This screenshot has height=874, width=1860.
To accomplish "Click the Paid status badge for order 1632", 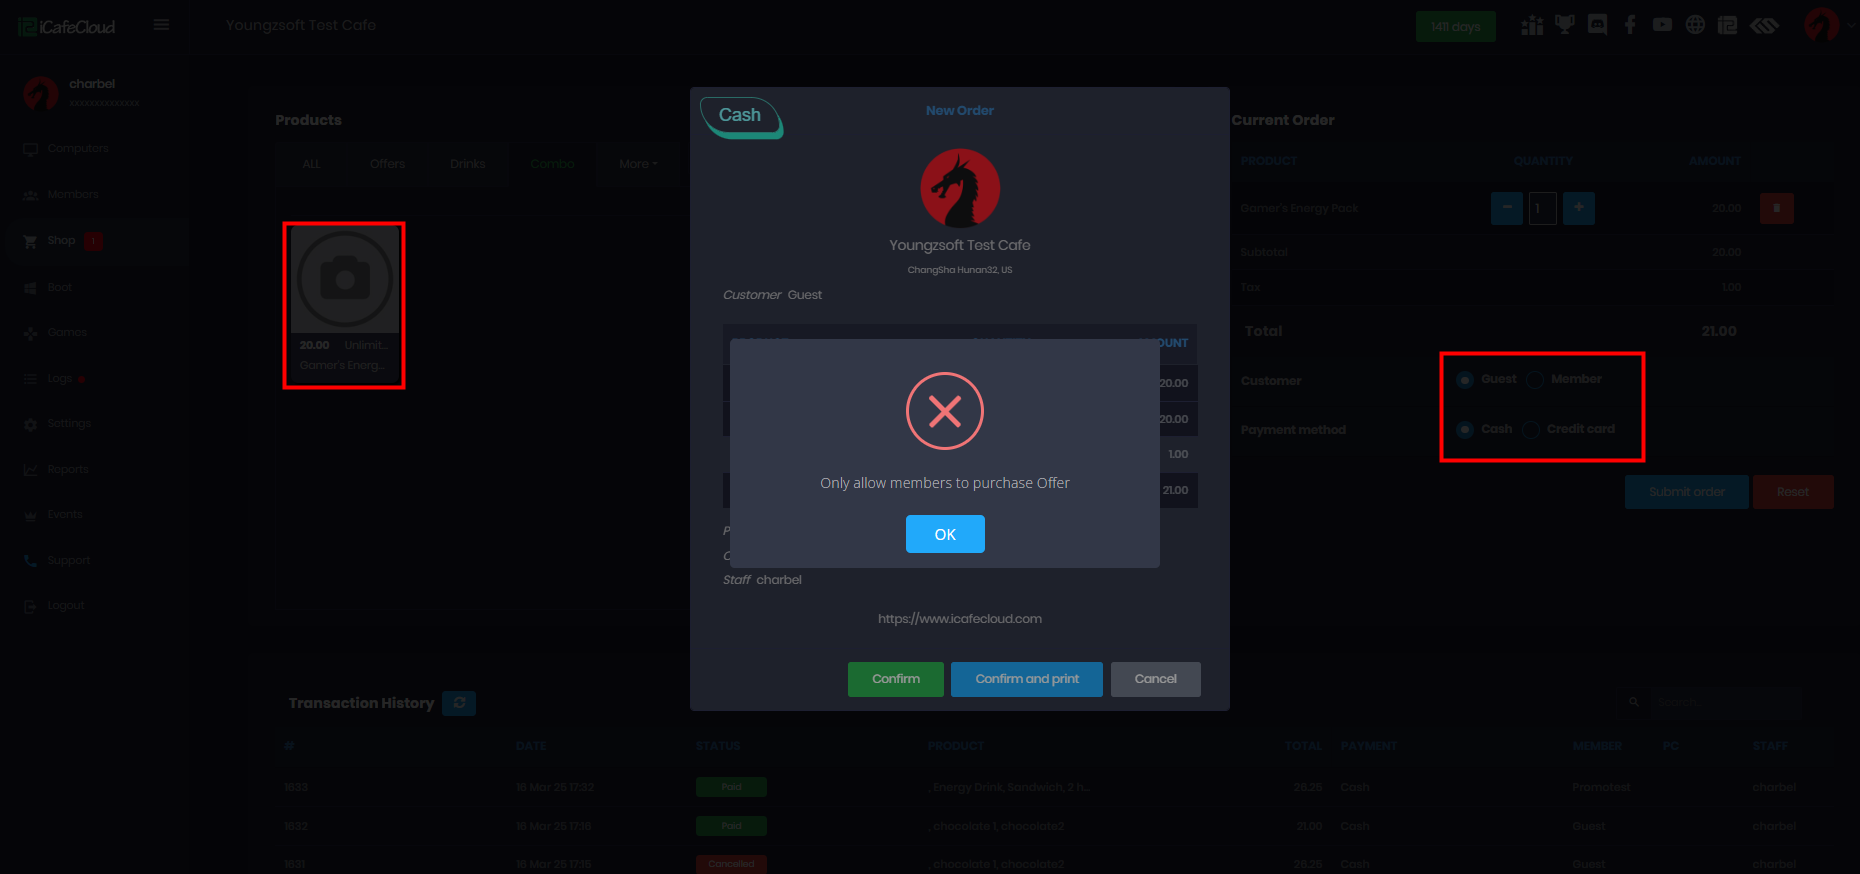I will coord(731,826).
